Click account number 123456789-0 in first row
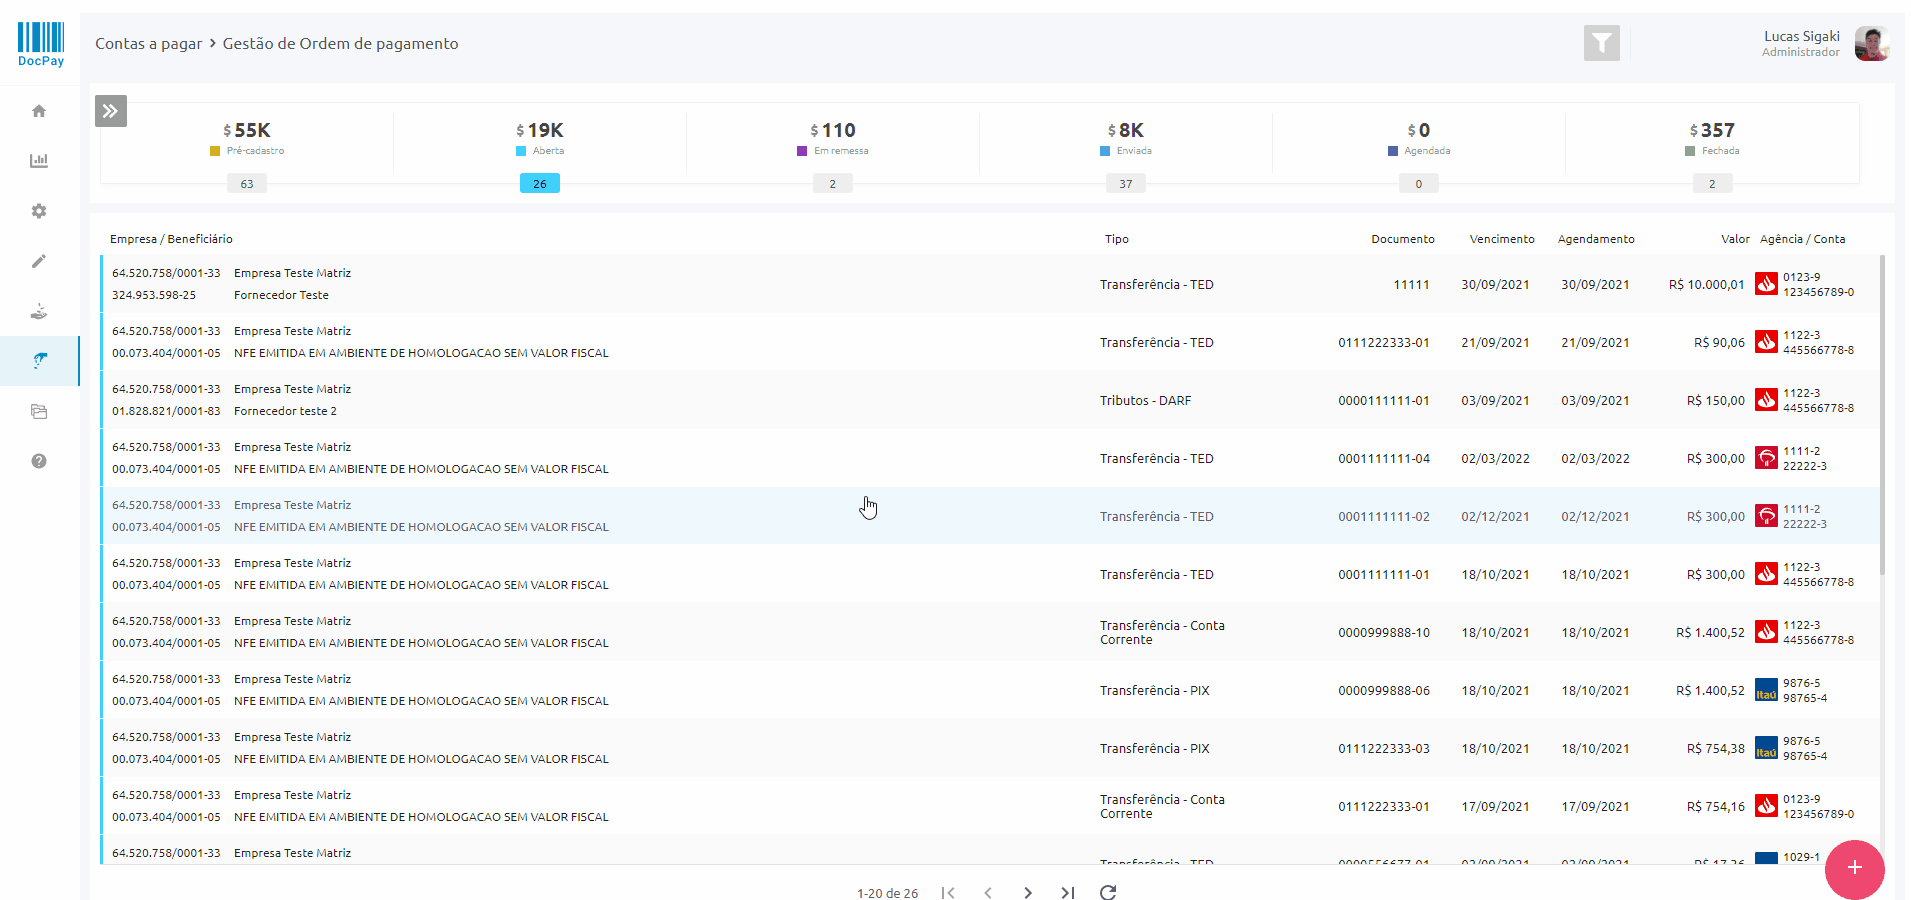This screenshot has width=1911, height=900. 1818,292
